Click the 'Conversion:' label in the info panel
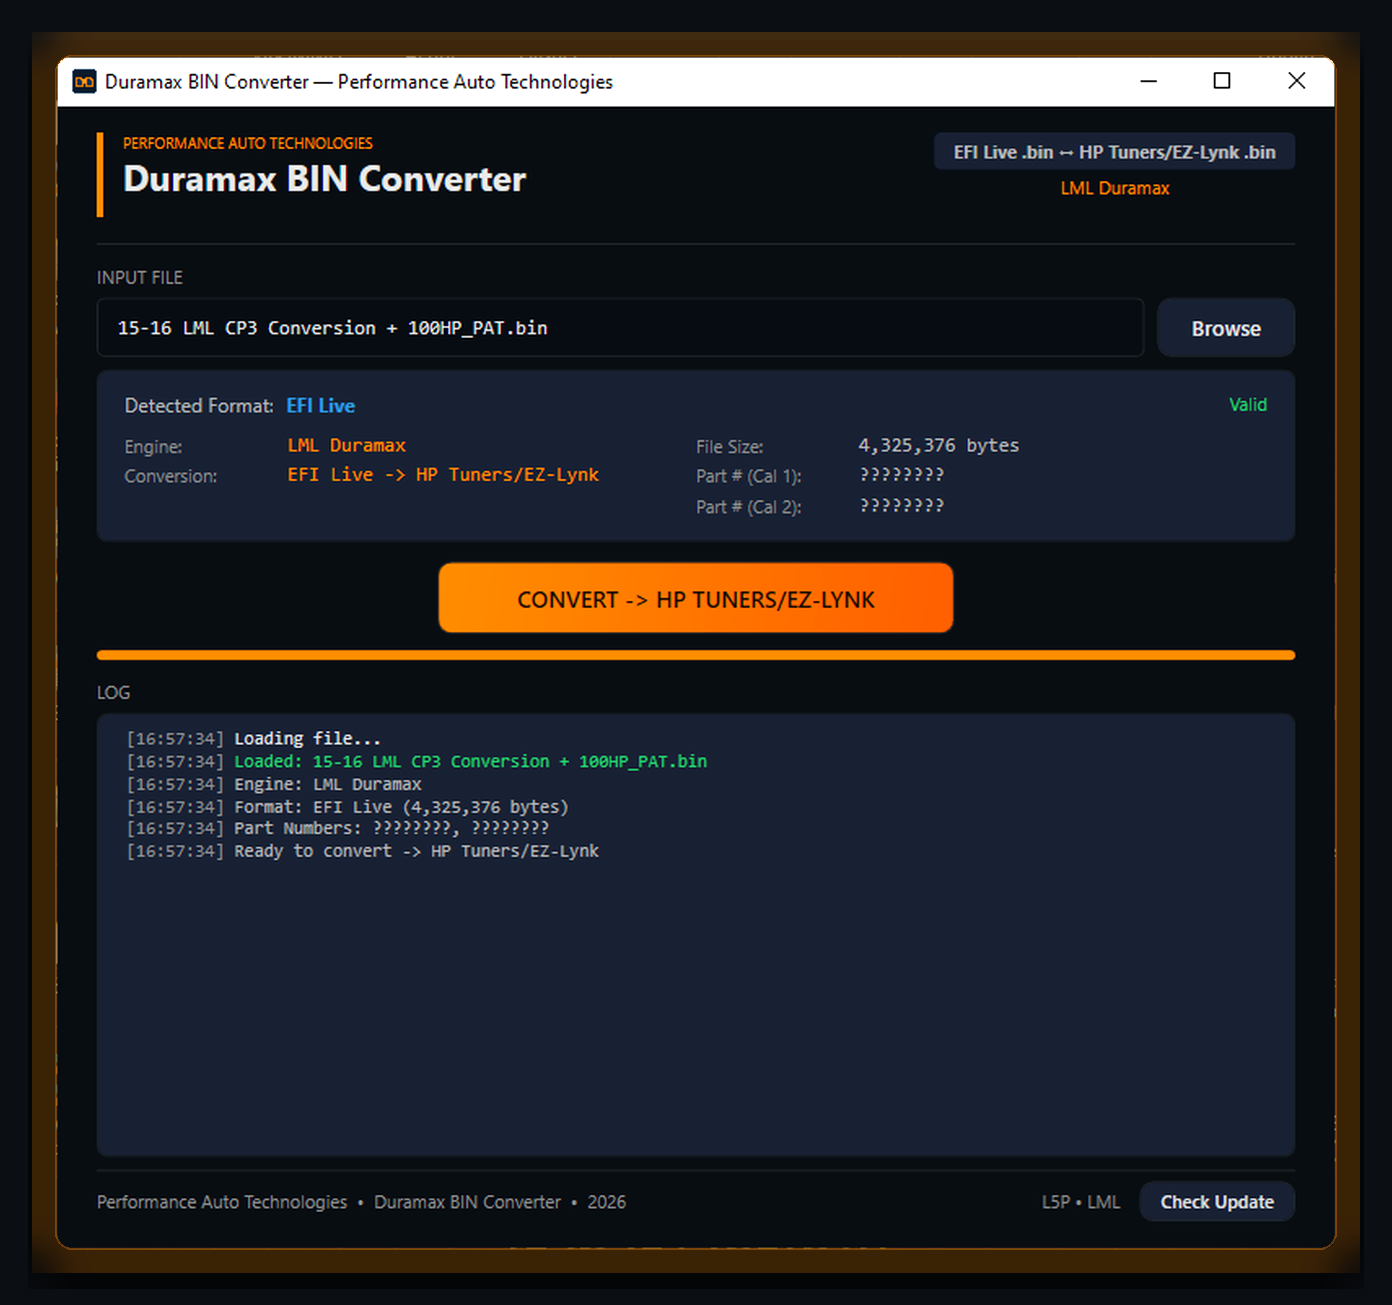1392x1305 pixels. tap(171, 477)
